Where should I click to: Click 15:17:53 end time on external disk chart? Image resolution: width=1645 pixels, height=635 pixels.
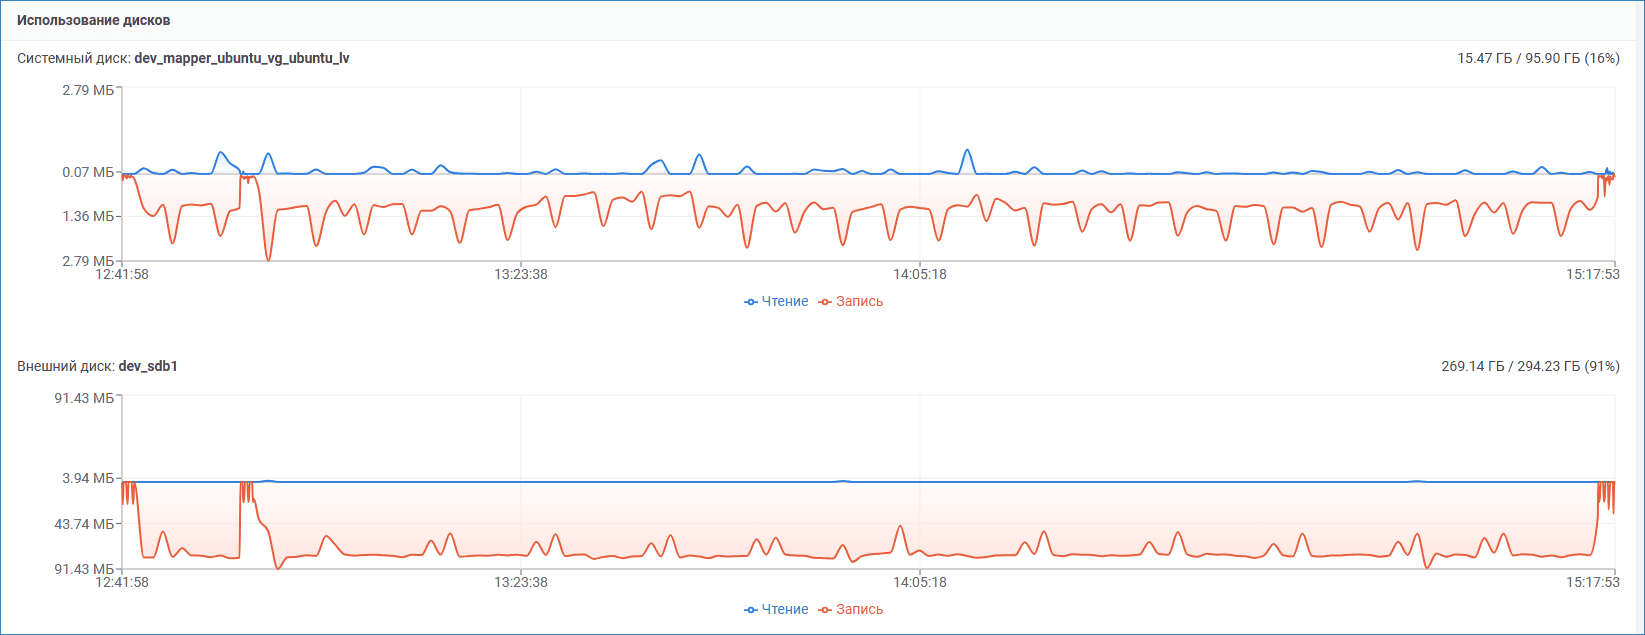tap(1592, 582)
